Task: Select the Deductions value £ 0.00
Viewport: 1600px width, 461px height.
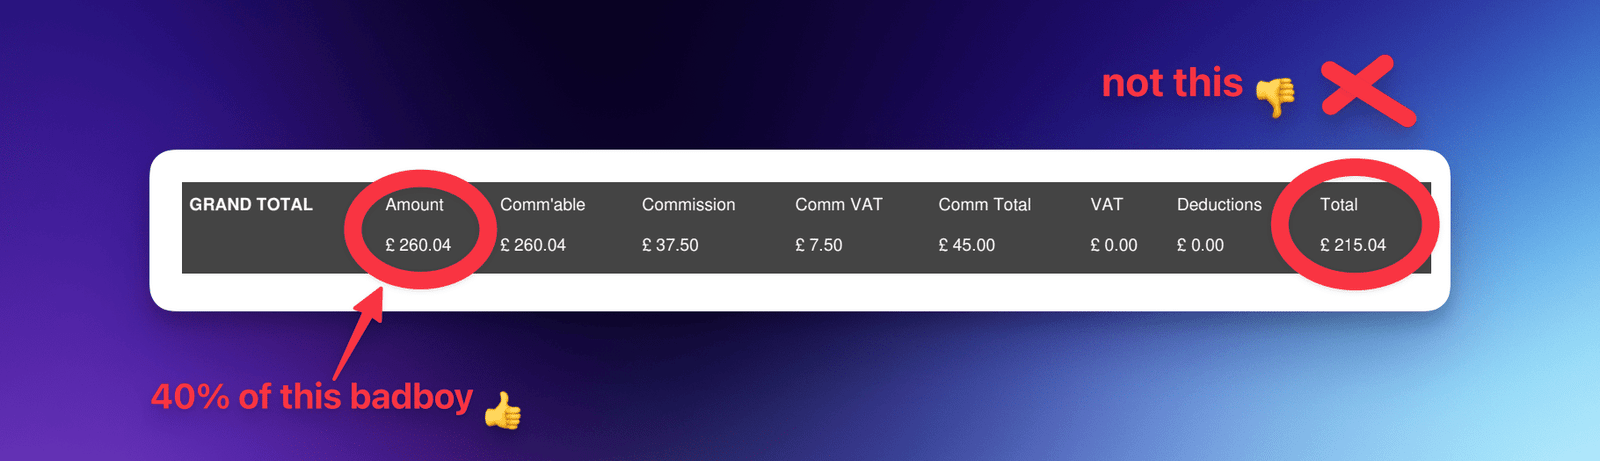Action: [1200, 245]
